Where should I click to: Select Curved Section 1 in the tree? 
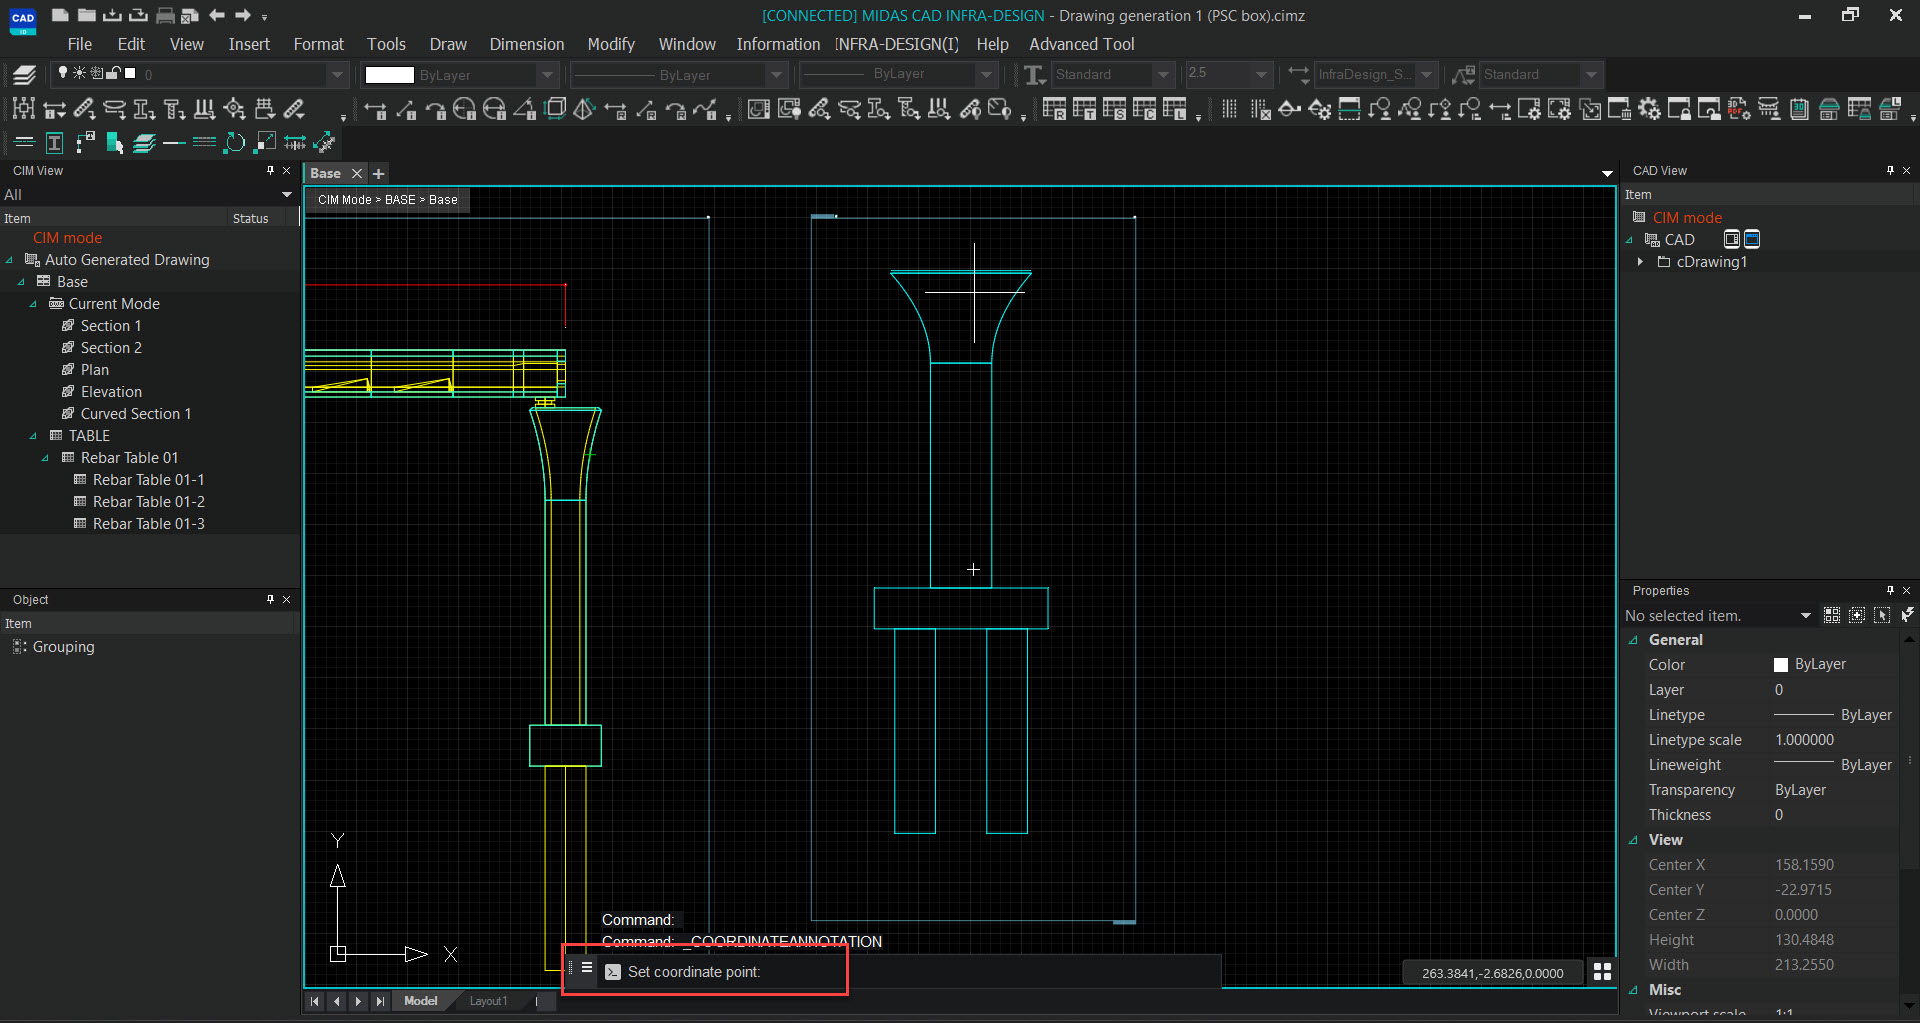click(x=136, y=414)
